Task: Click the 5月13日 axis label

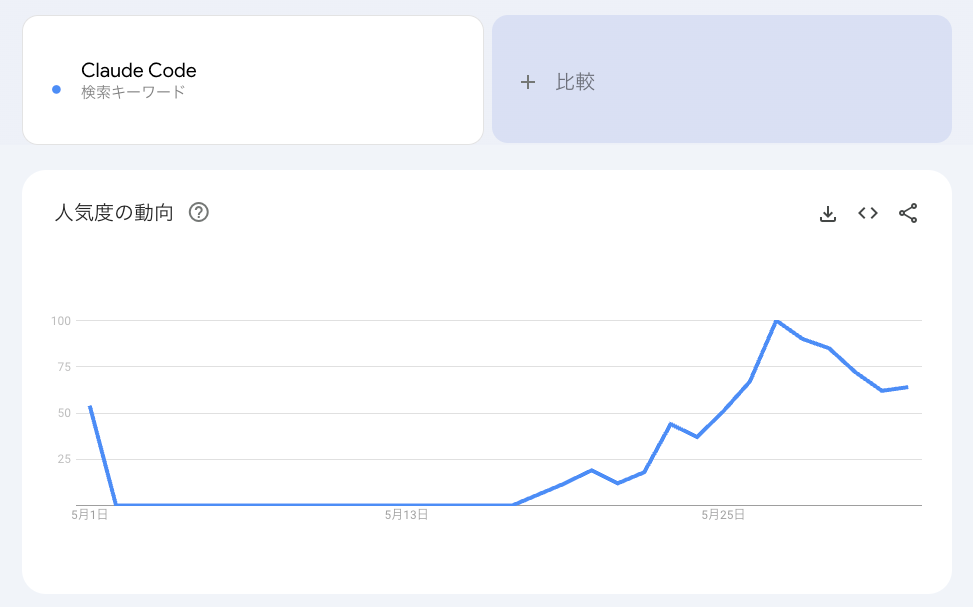Action: (x=406, y=515)
